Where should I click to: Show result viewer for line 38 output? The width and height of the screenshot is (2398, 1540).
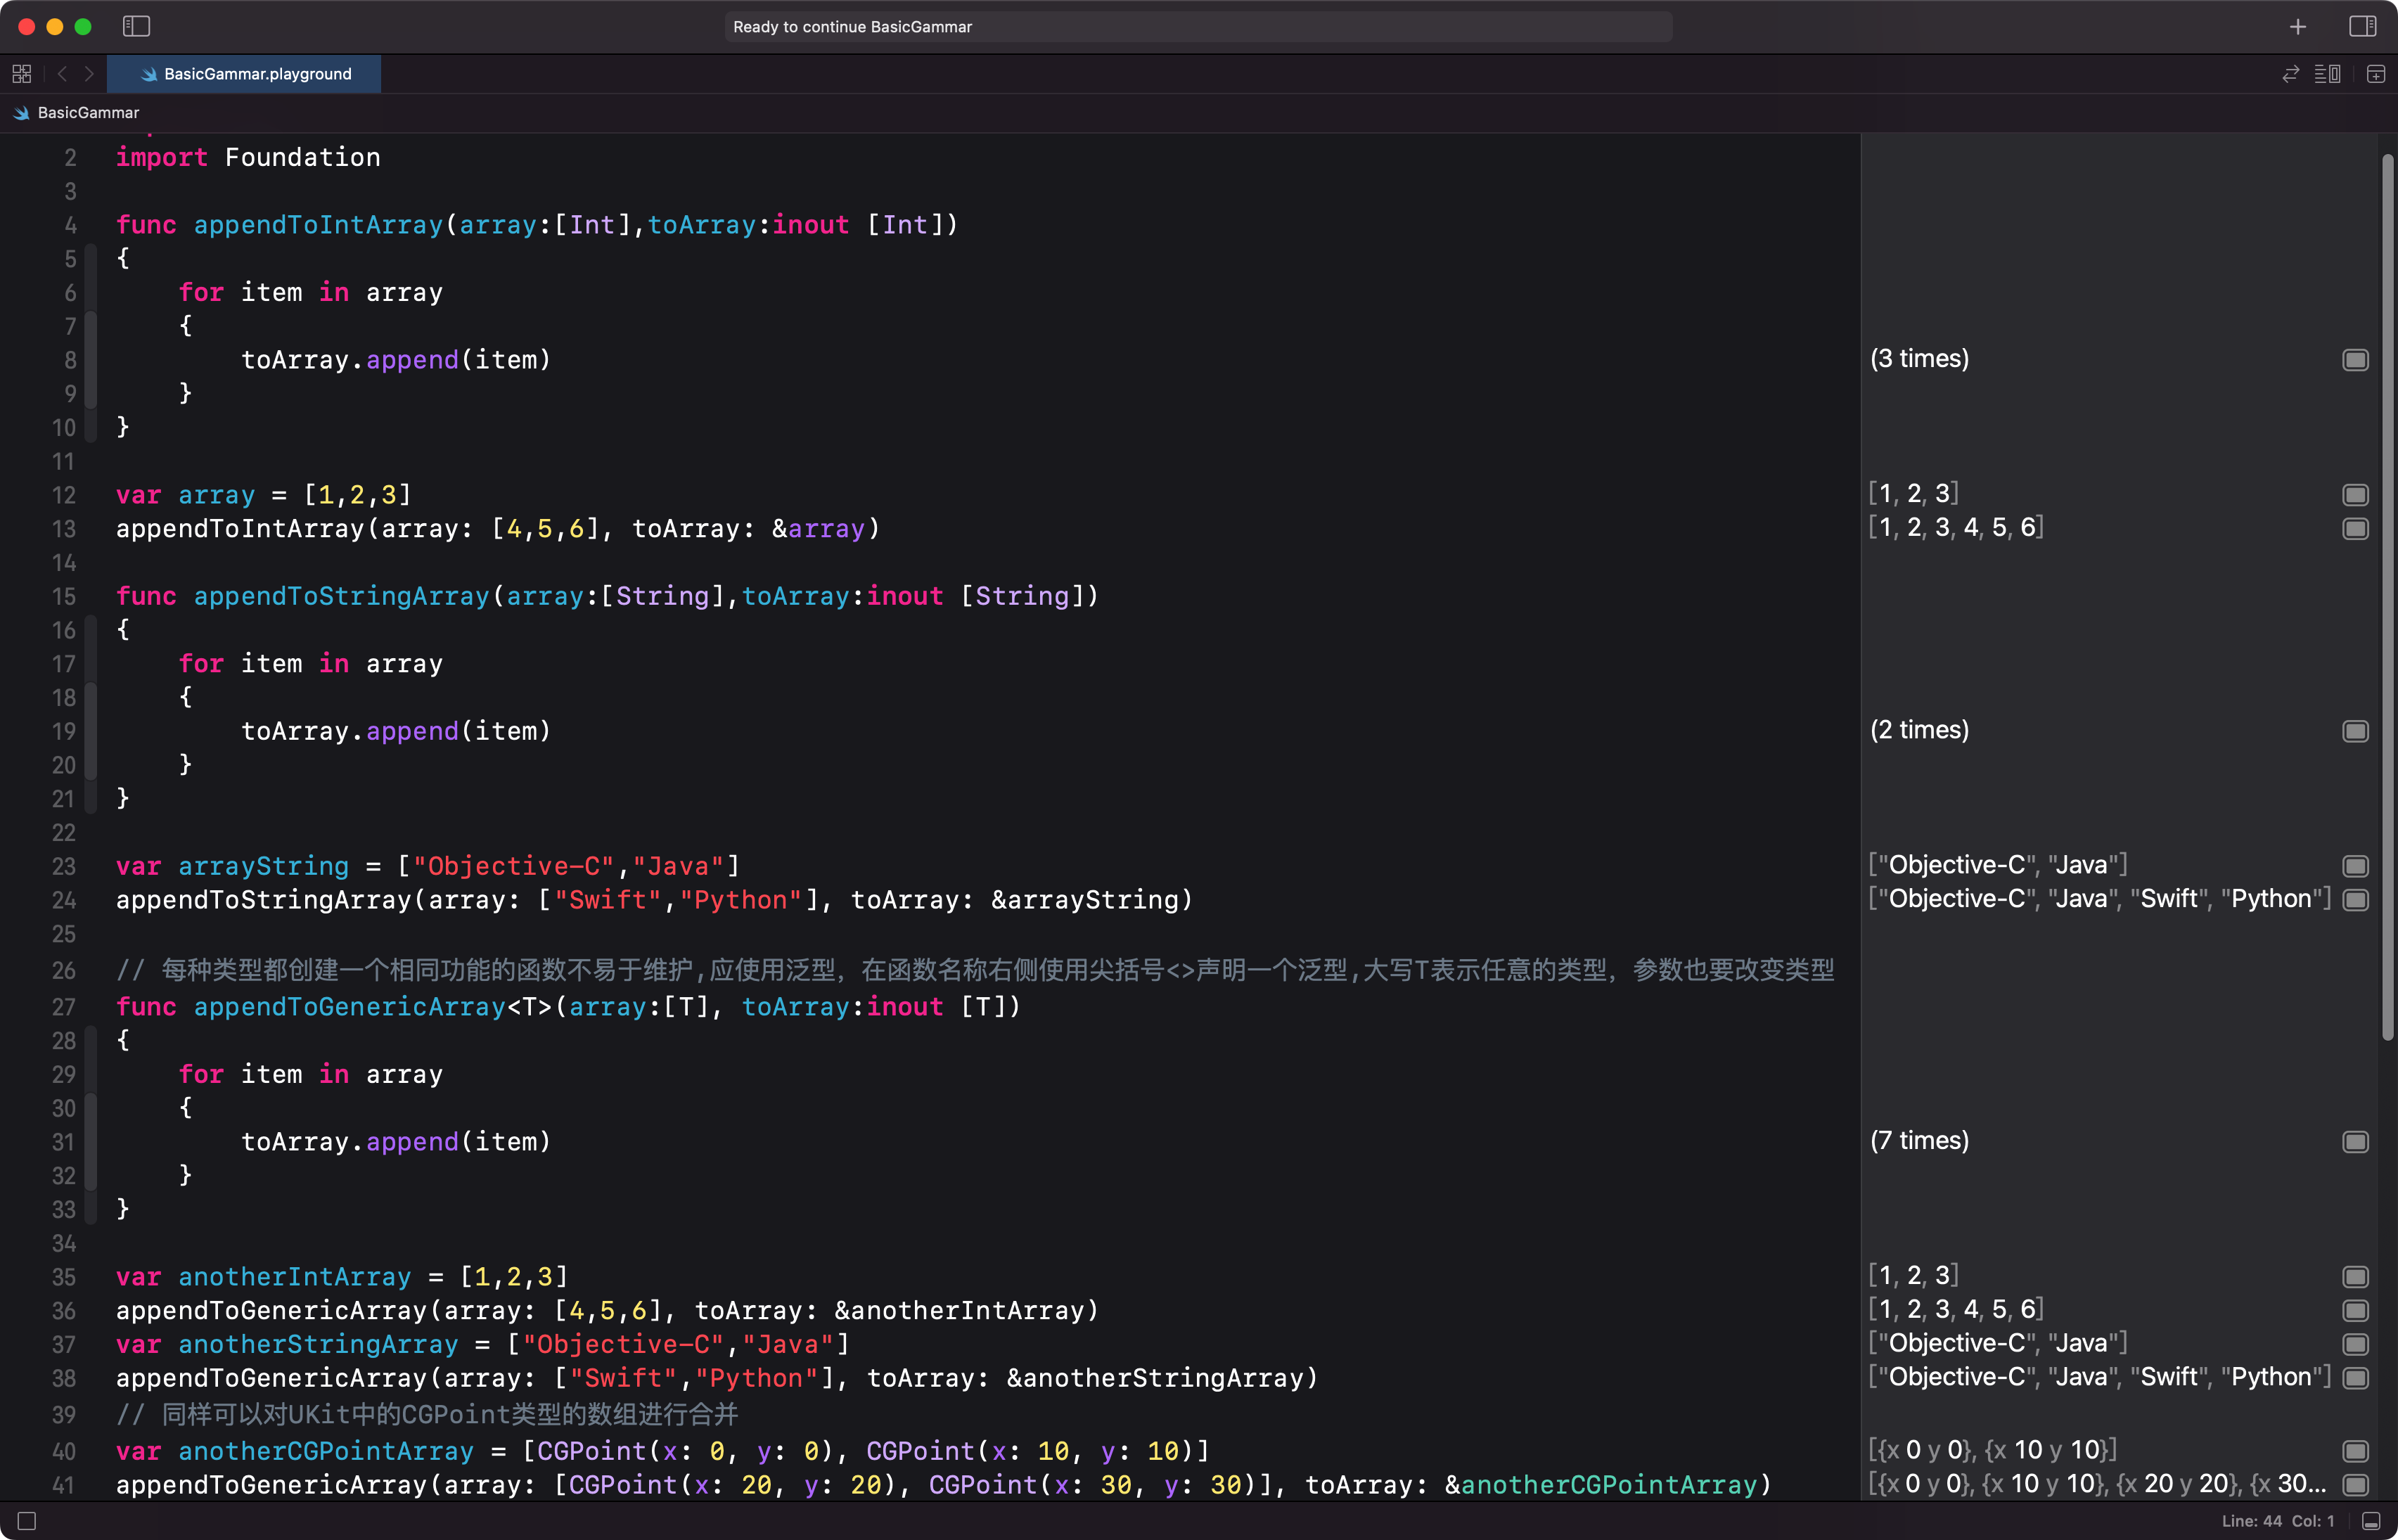(2355, 1378)
